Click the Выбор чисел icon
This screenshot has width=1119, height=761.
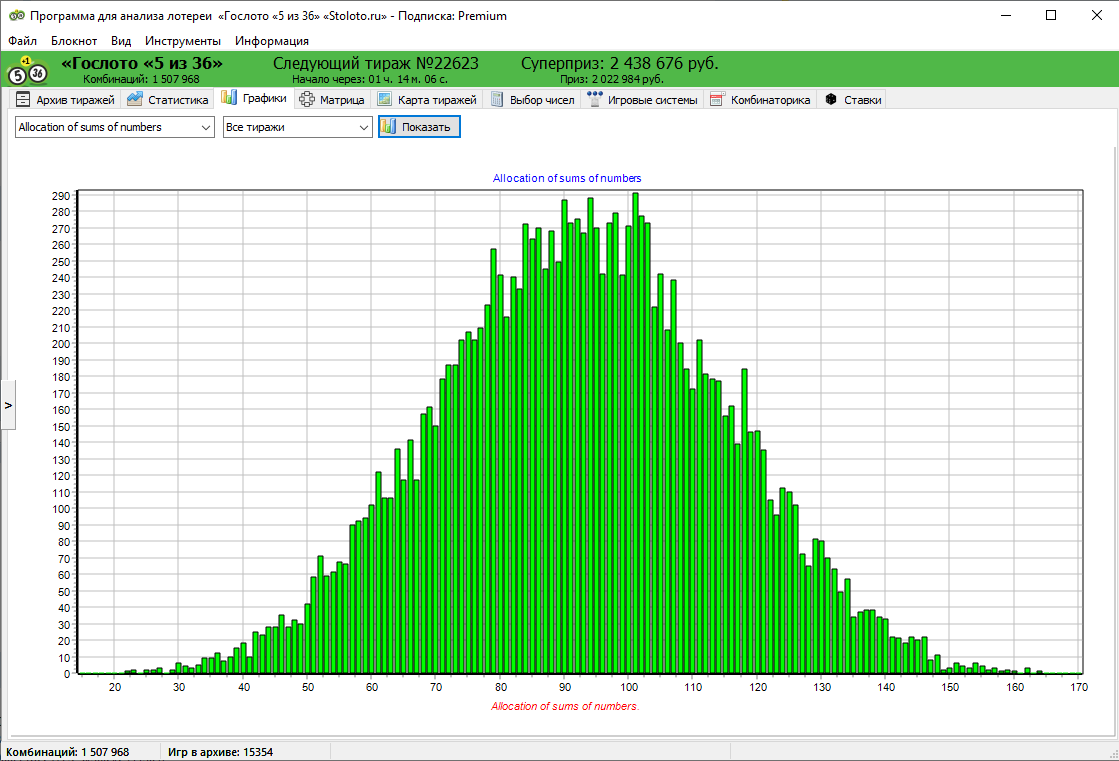click(x=497, y=100)
